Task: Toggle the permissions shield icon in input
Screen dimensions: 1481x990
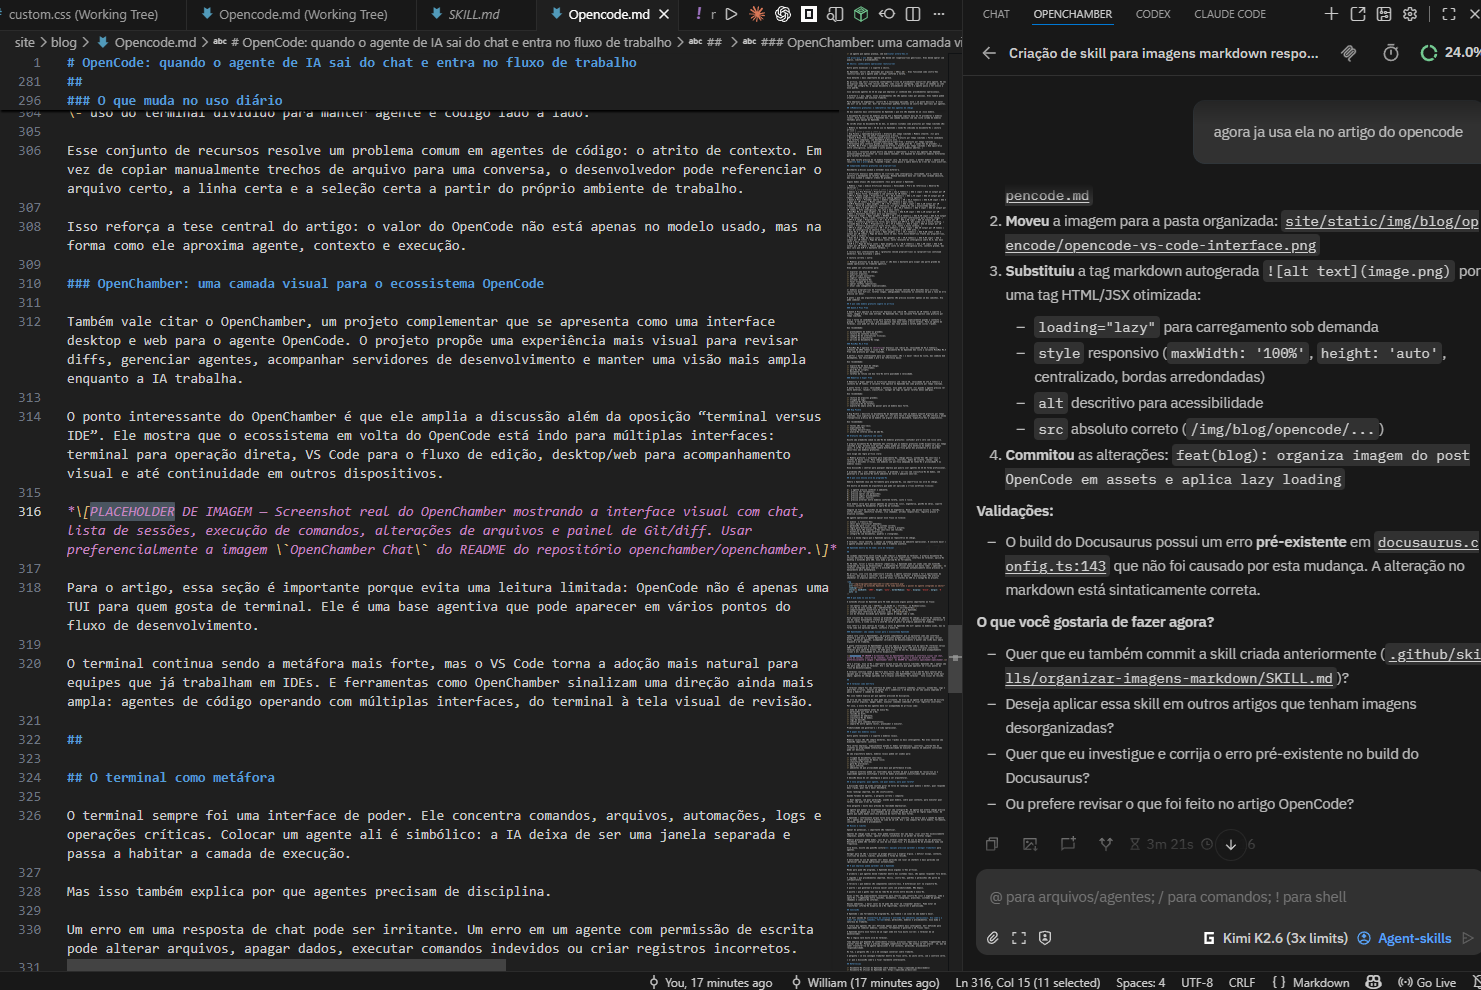Action: pos(1045,938)
